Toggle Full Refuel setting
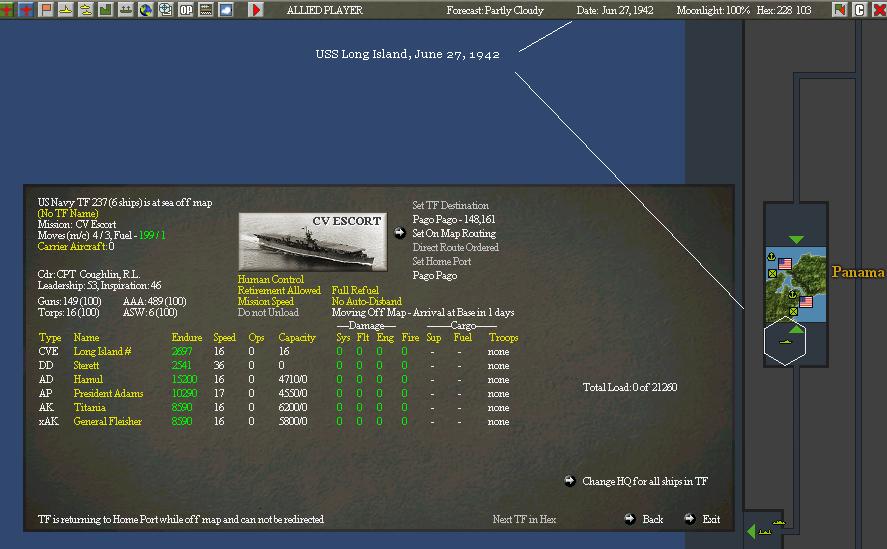887x549 pixels. click(355, 290)
